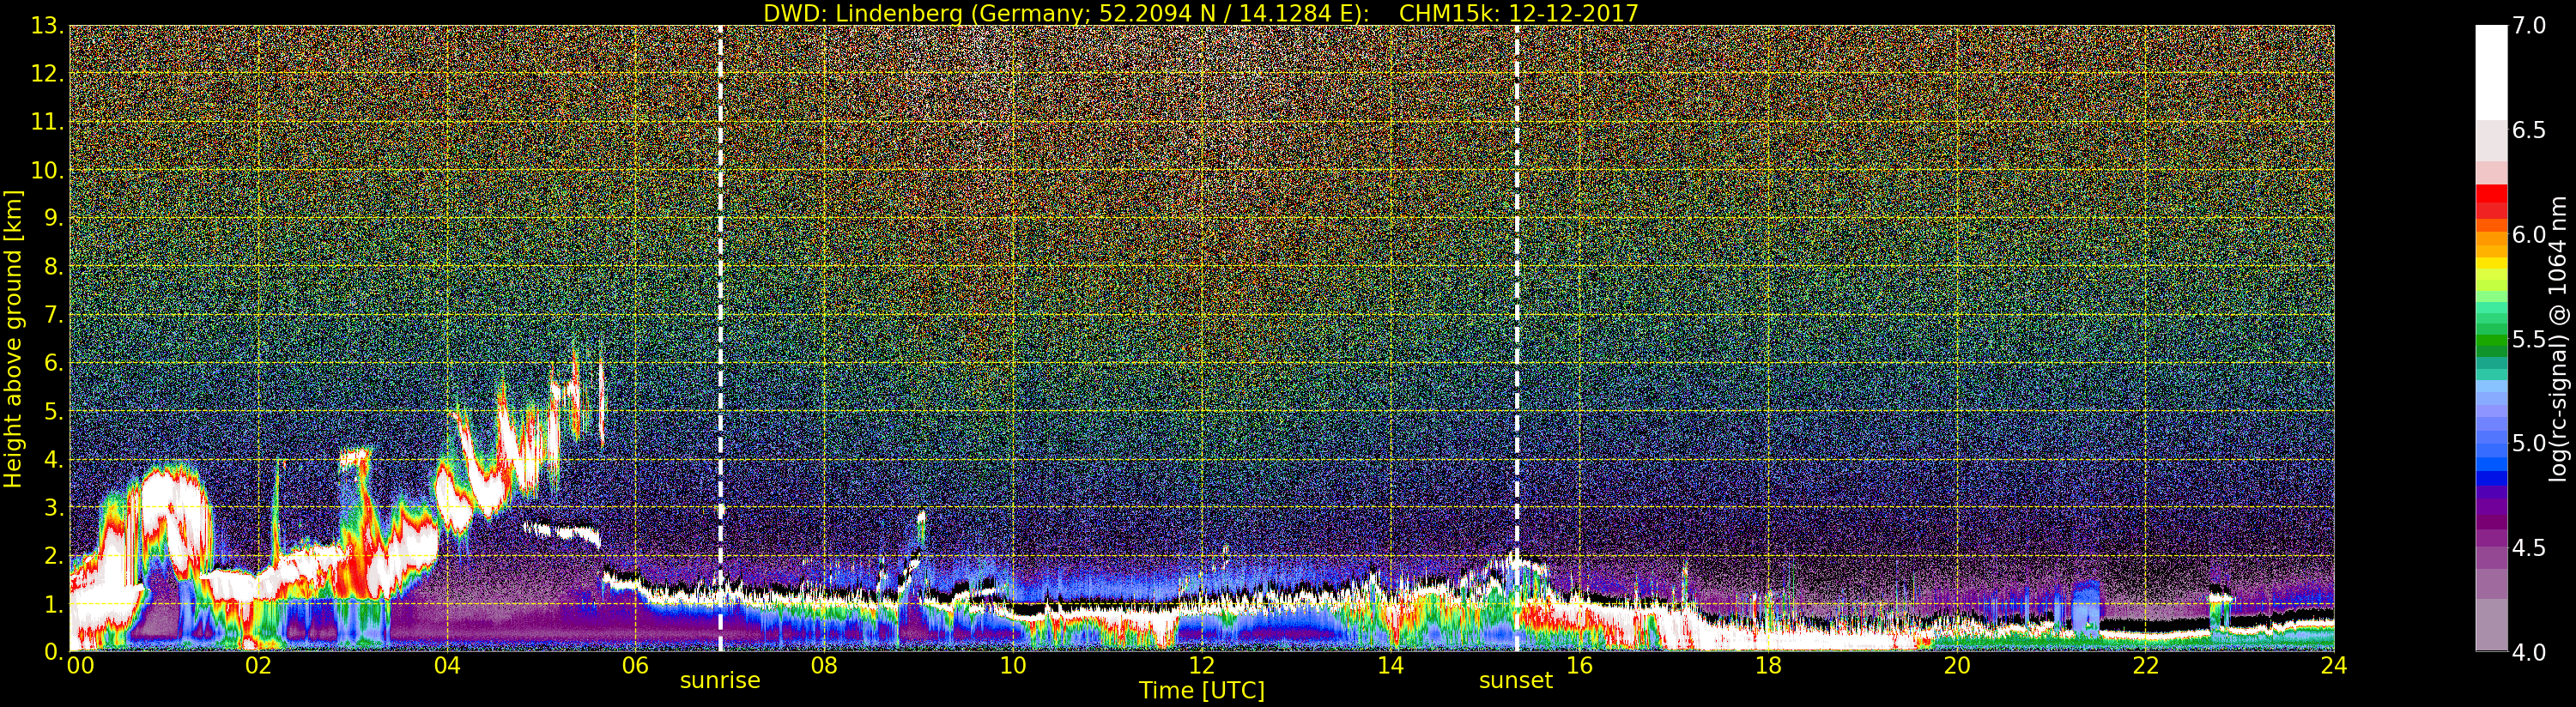Click the "7." height axis tick
Image resolution: width=2576 pixels, height=707 pixels.
tap(54, 315)
